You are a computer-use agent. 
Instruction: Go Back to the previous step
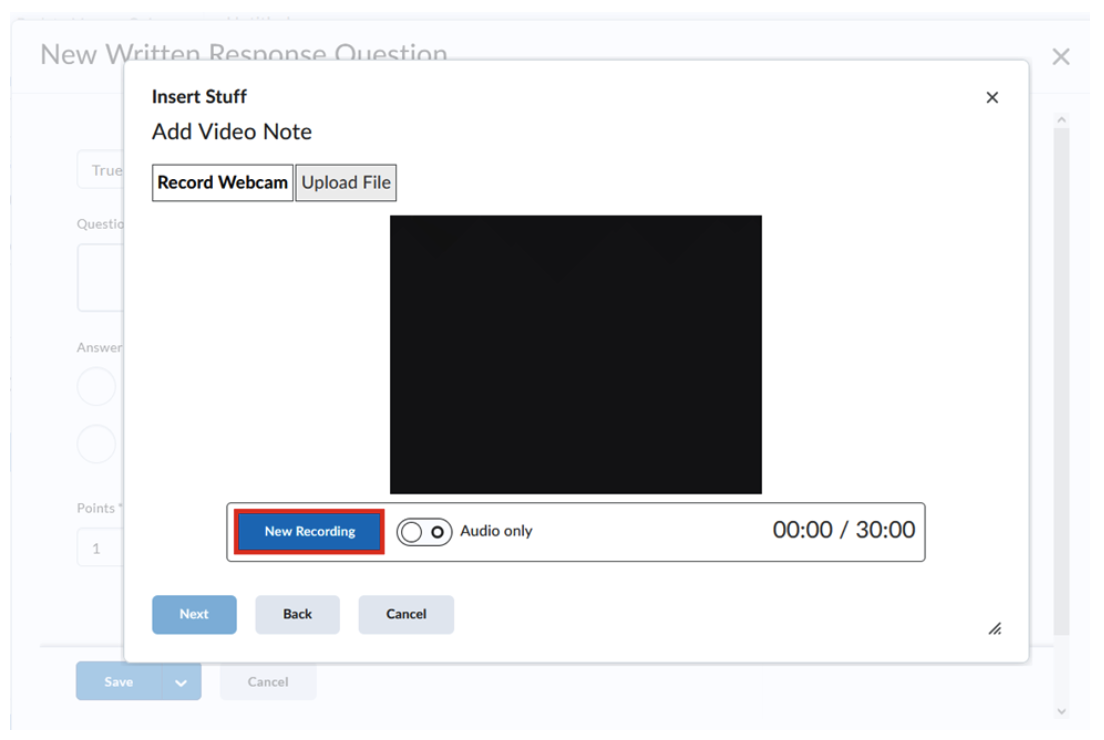[x=297, y=614]
